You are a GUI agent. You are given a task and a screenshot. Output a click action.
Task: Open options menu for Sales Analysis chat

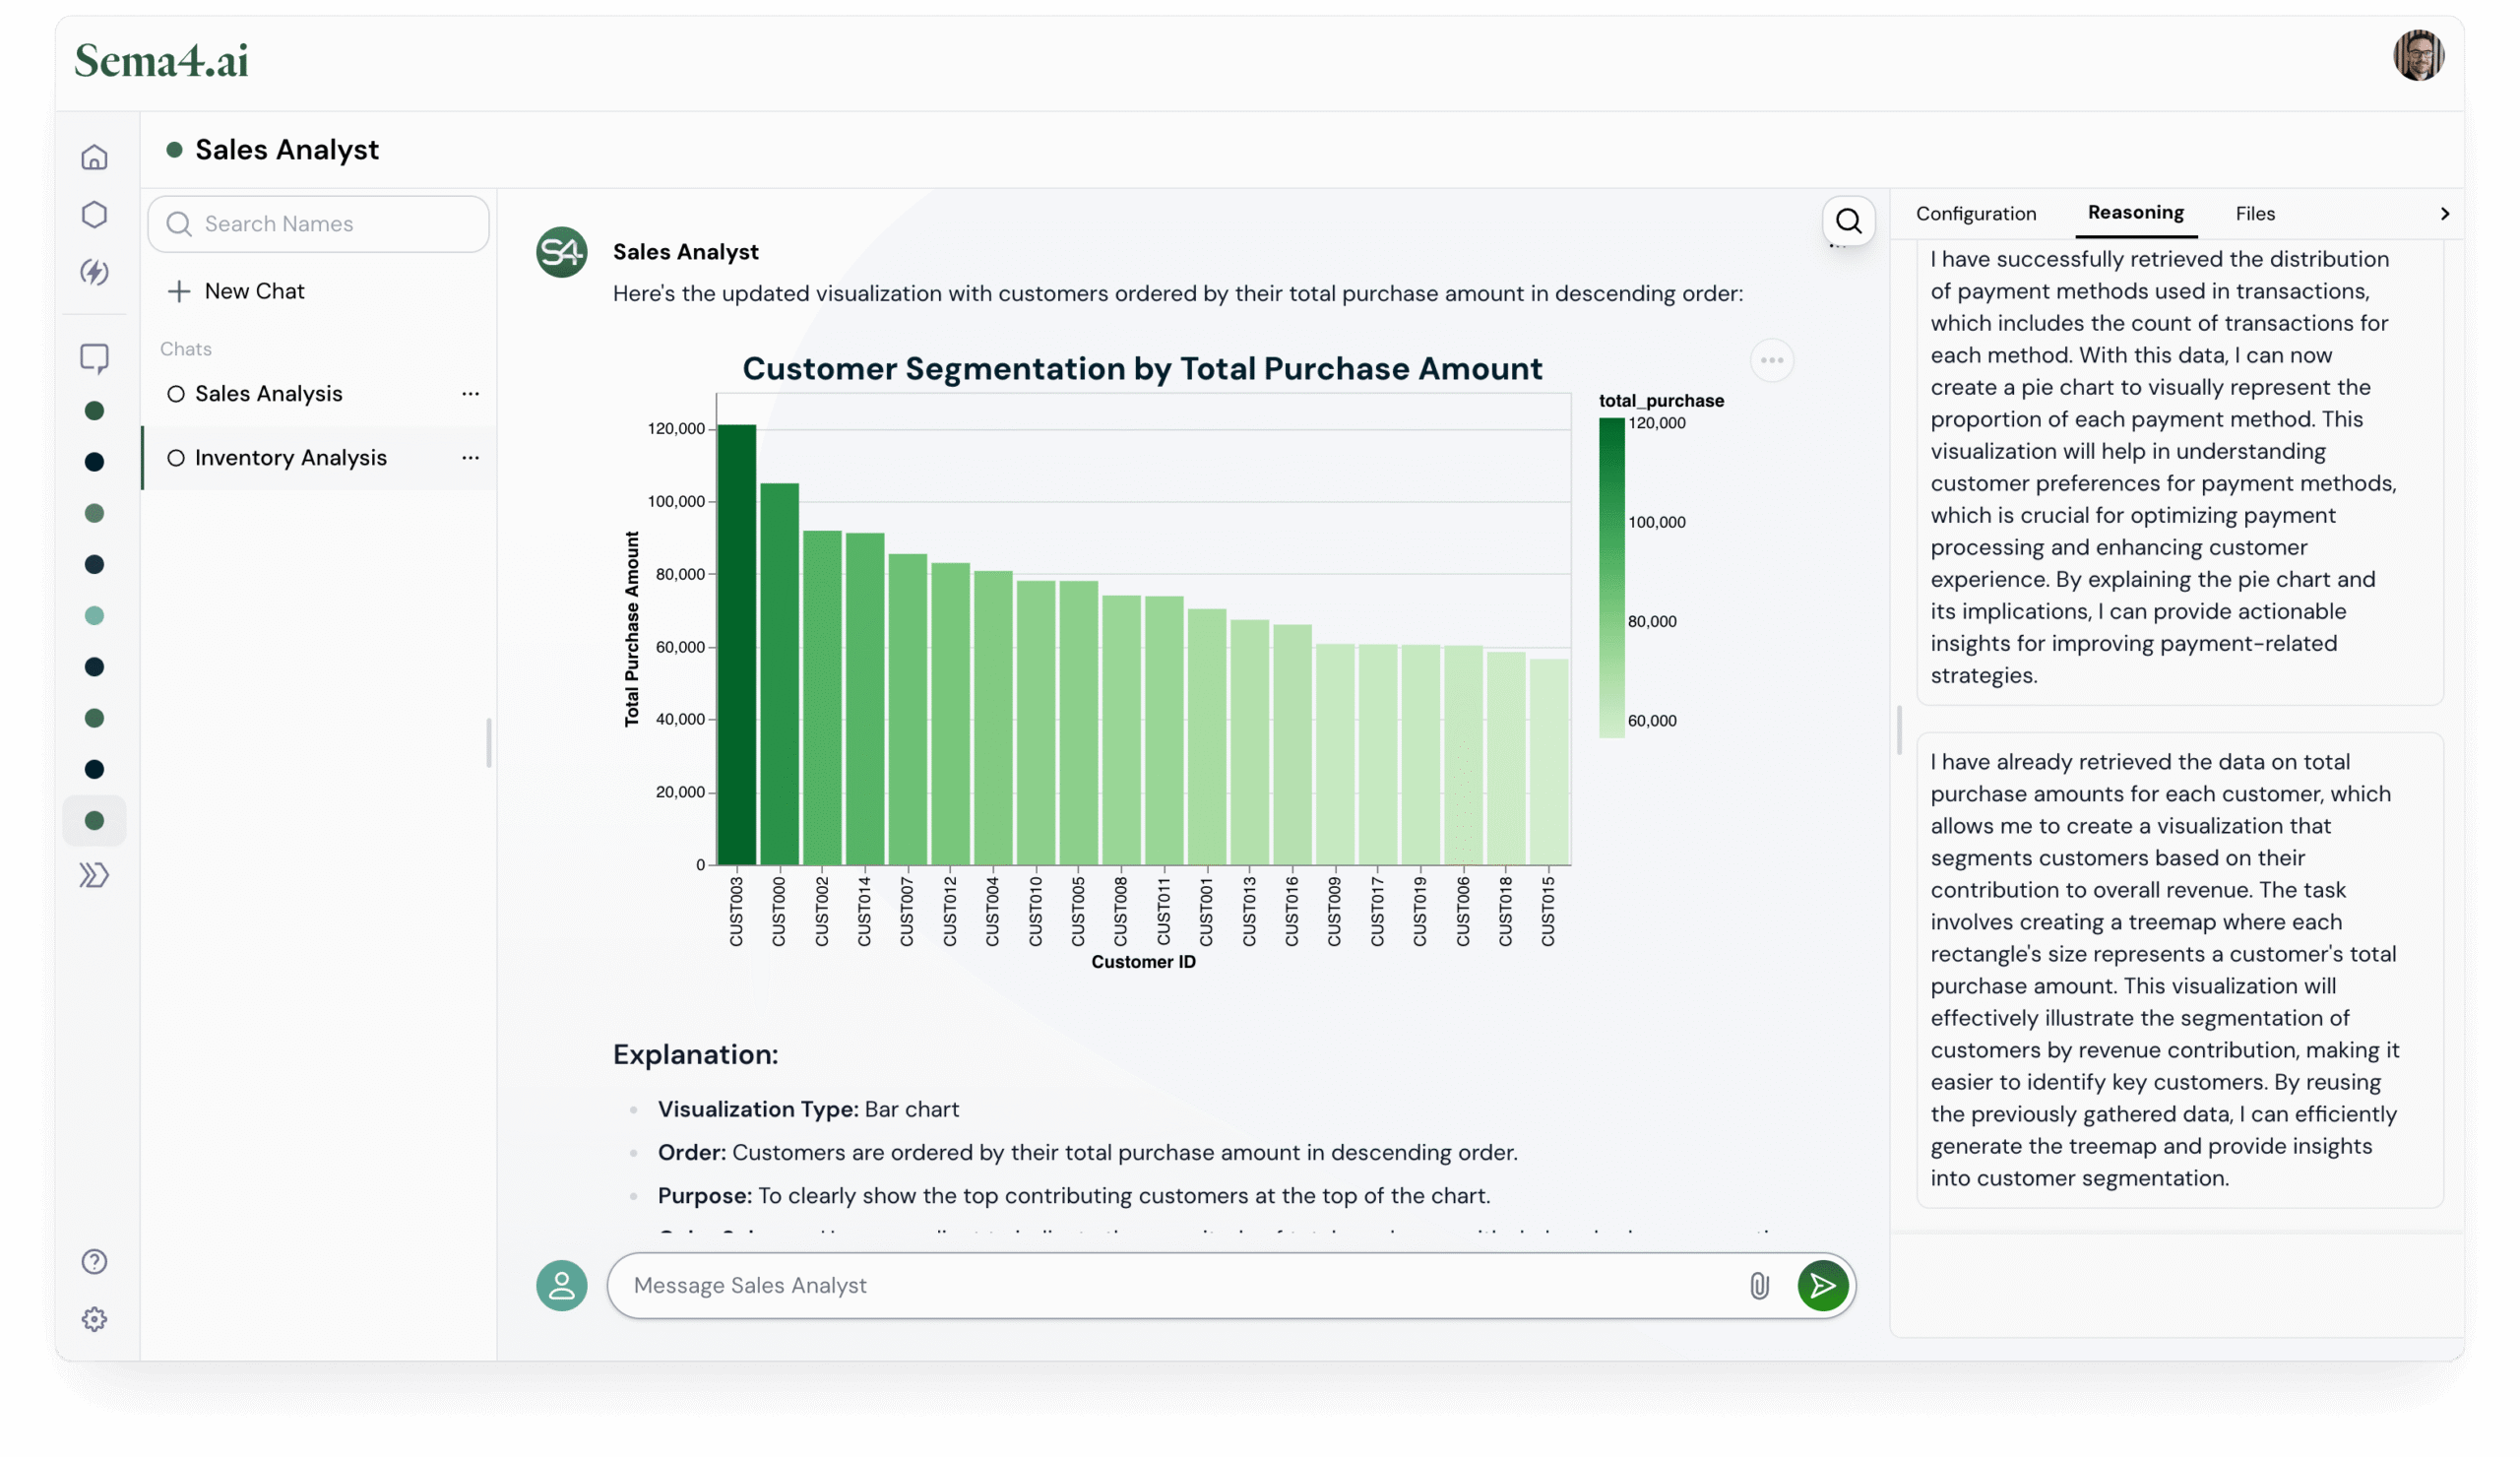[470, 394]
